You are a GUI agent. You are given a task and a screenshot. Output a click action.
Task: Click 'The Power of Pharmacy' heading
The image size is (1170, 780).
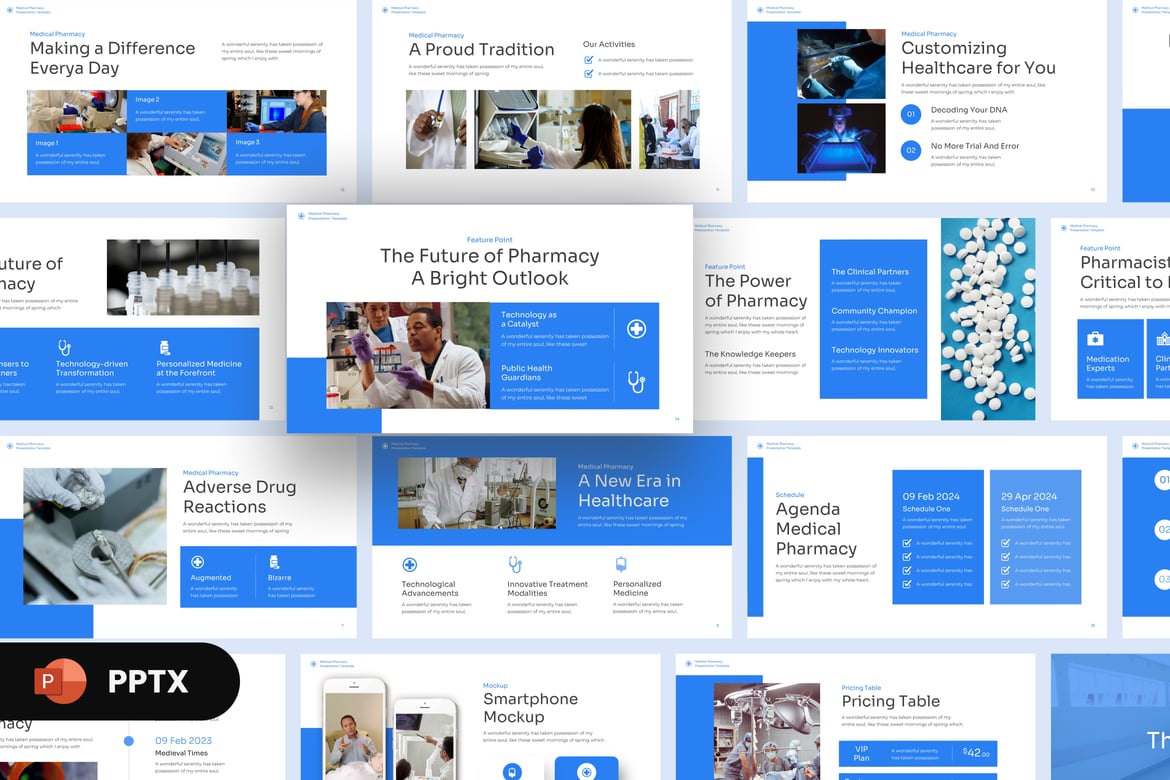[x=756, y=290]
